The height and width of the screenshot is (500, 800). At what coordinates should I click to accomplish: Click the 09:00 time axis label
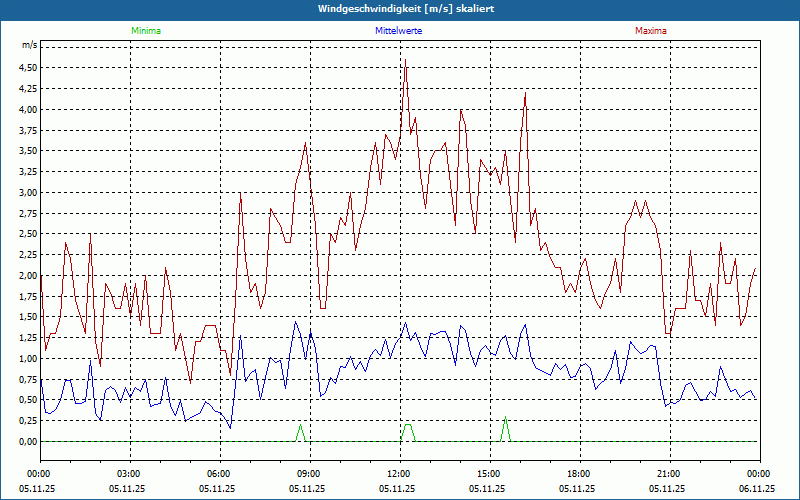pos(310,474)
